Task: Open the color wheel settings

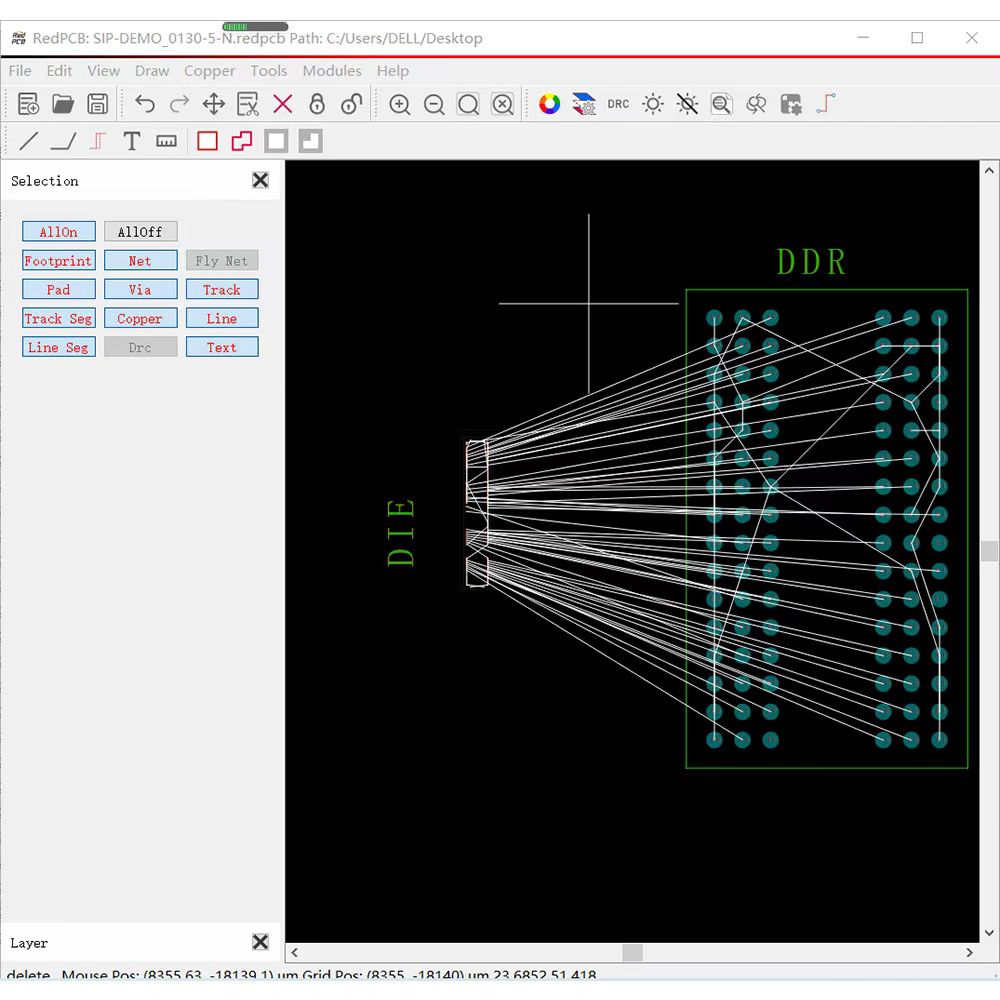Action: coord(549,104)
